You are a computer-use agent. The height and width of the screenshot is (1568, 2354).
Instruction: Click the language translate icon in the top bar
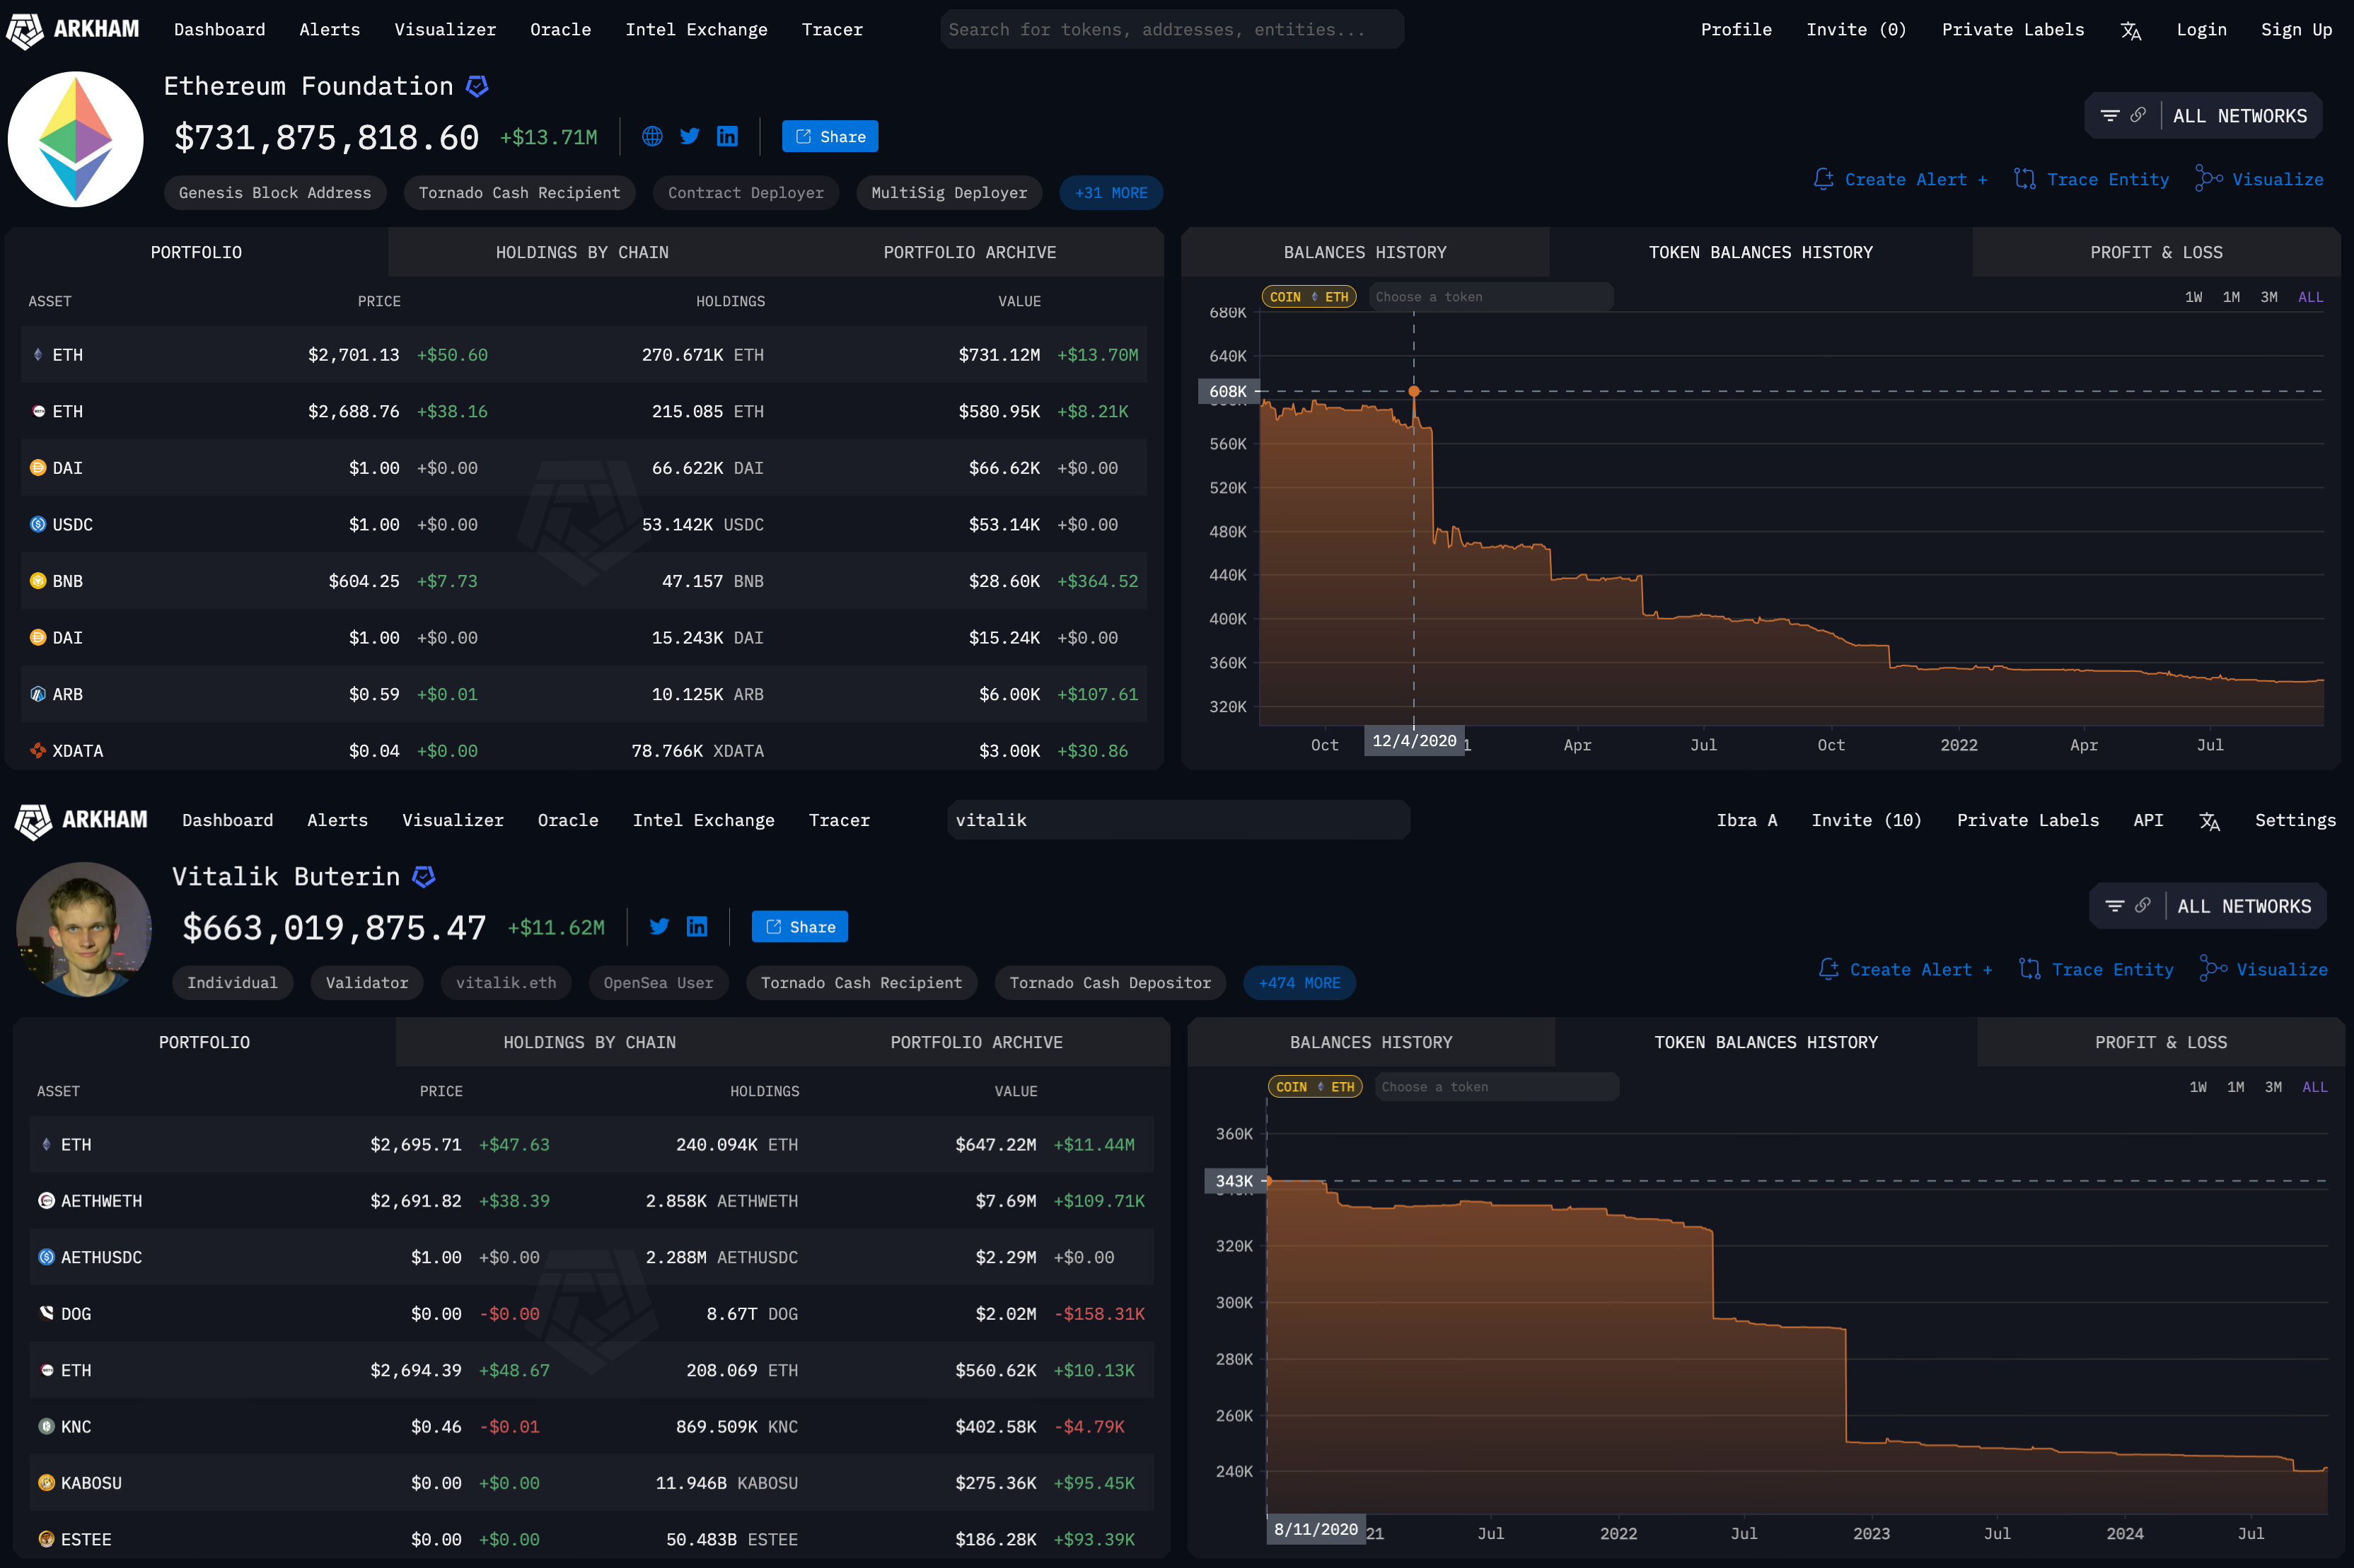coord(2131,30)
